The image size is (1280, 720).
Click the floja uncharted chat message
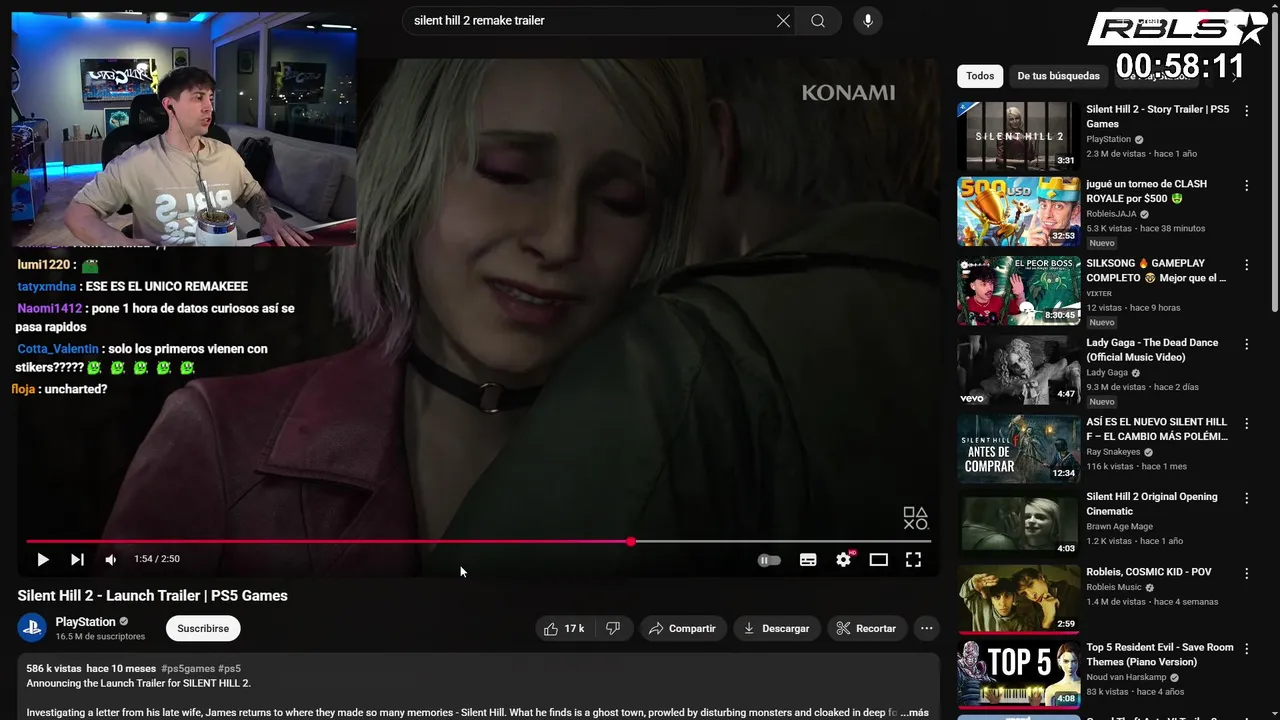pos(59,389)
